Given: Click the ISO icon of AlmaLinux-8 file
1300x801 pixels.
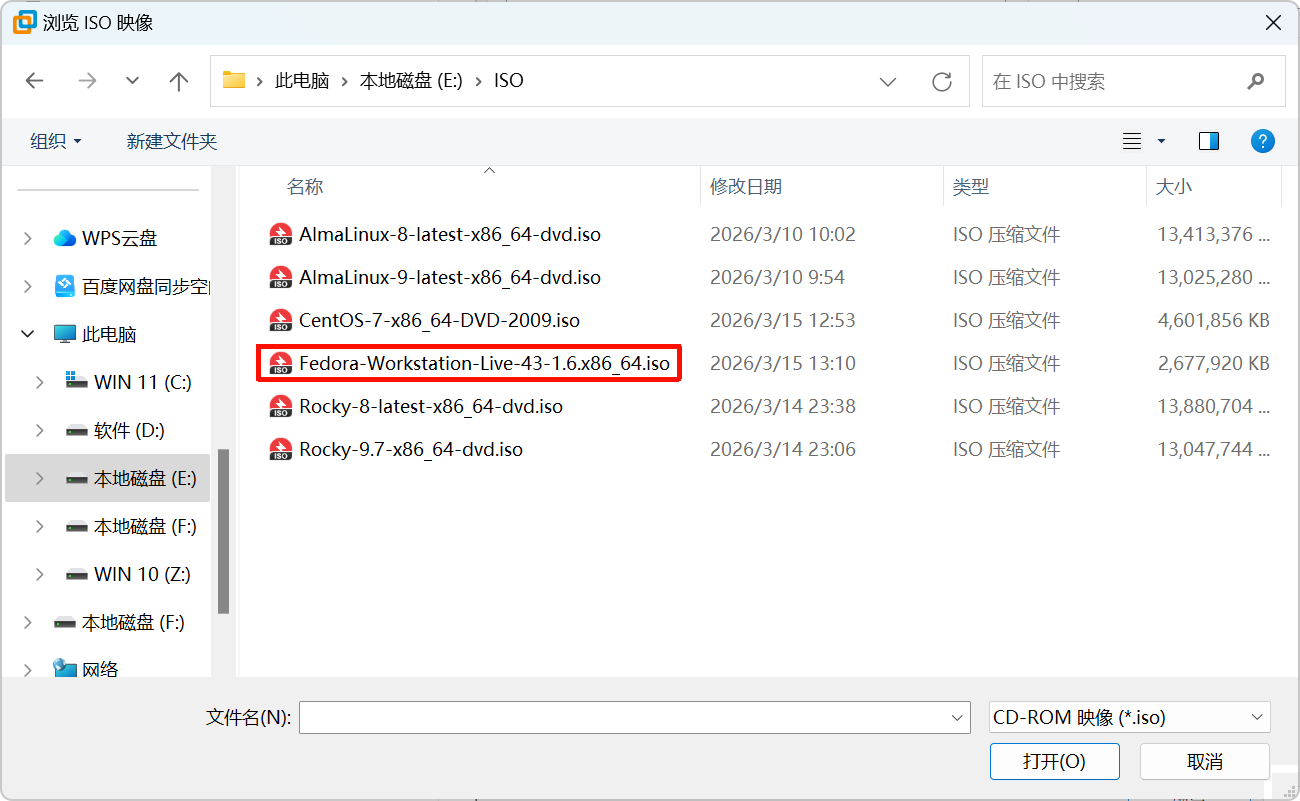Looking at the screenshot, I should pos(280,235).
